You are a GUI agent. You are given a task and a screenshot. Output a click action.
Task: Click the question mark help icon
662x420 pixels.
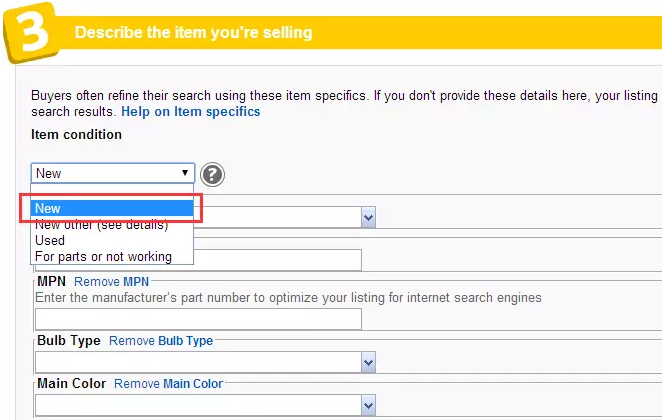point(212,174)
